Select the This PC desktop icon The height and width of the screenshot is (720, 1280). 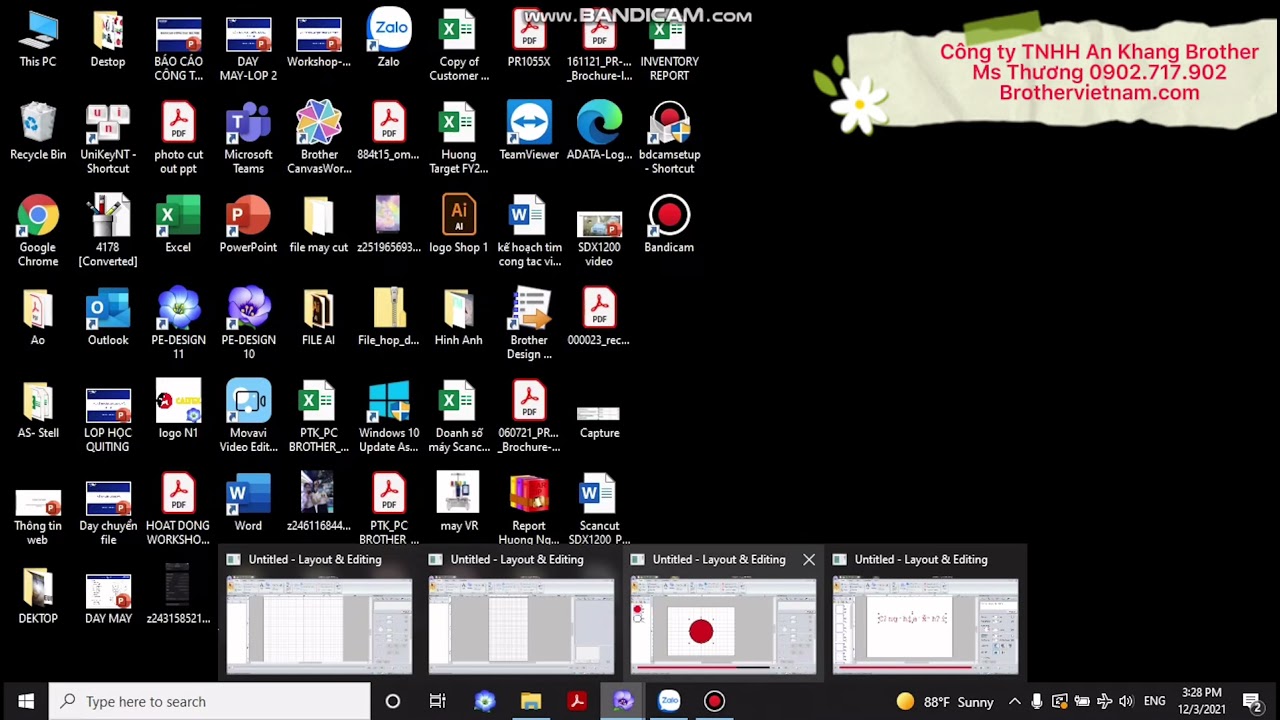tap(38, 38)
